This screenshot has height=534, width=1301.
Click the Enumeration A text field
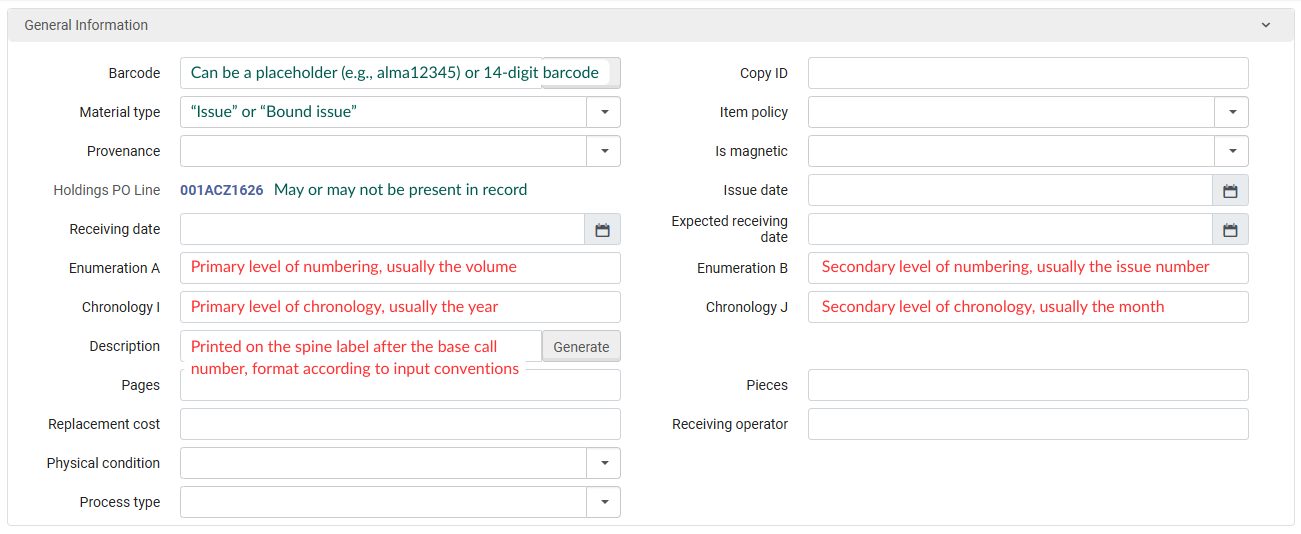pos(400,268)
